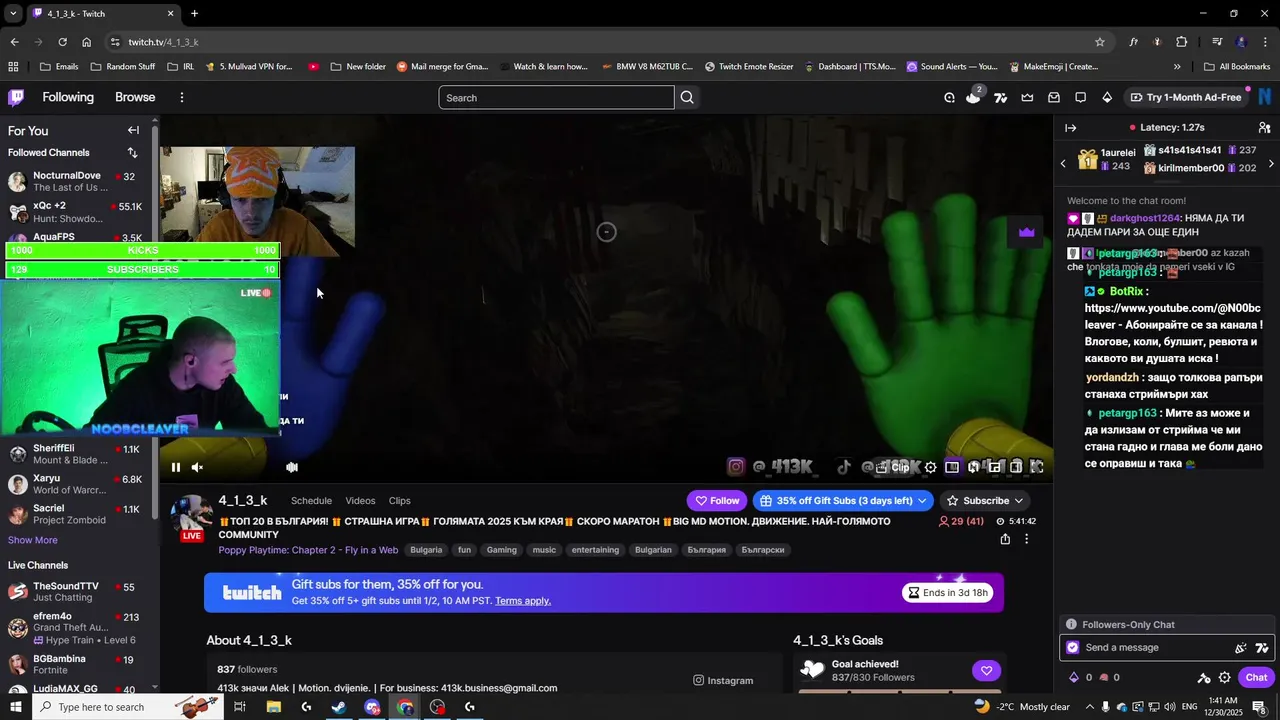Collapse the For You sidebar
The image size is (1280, 720).
pos(133,130)
